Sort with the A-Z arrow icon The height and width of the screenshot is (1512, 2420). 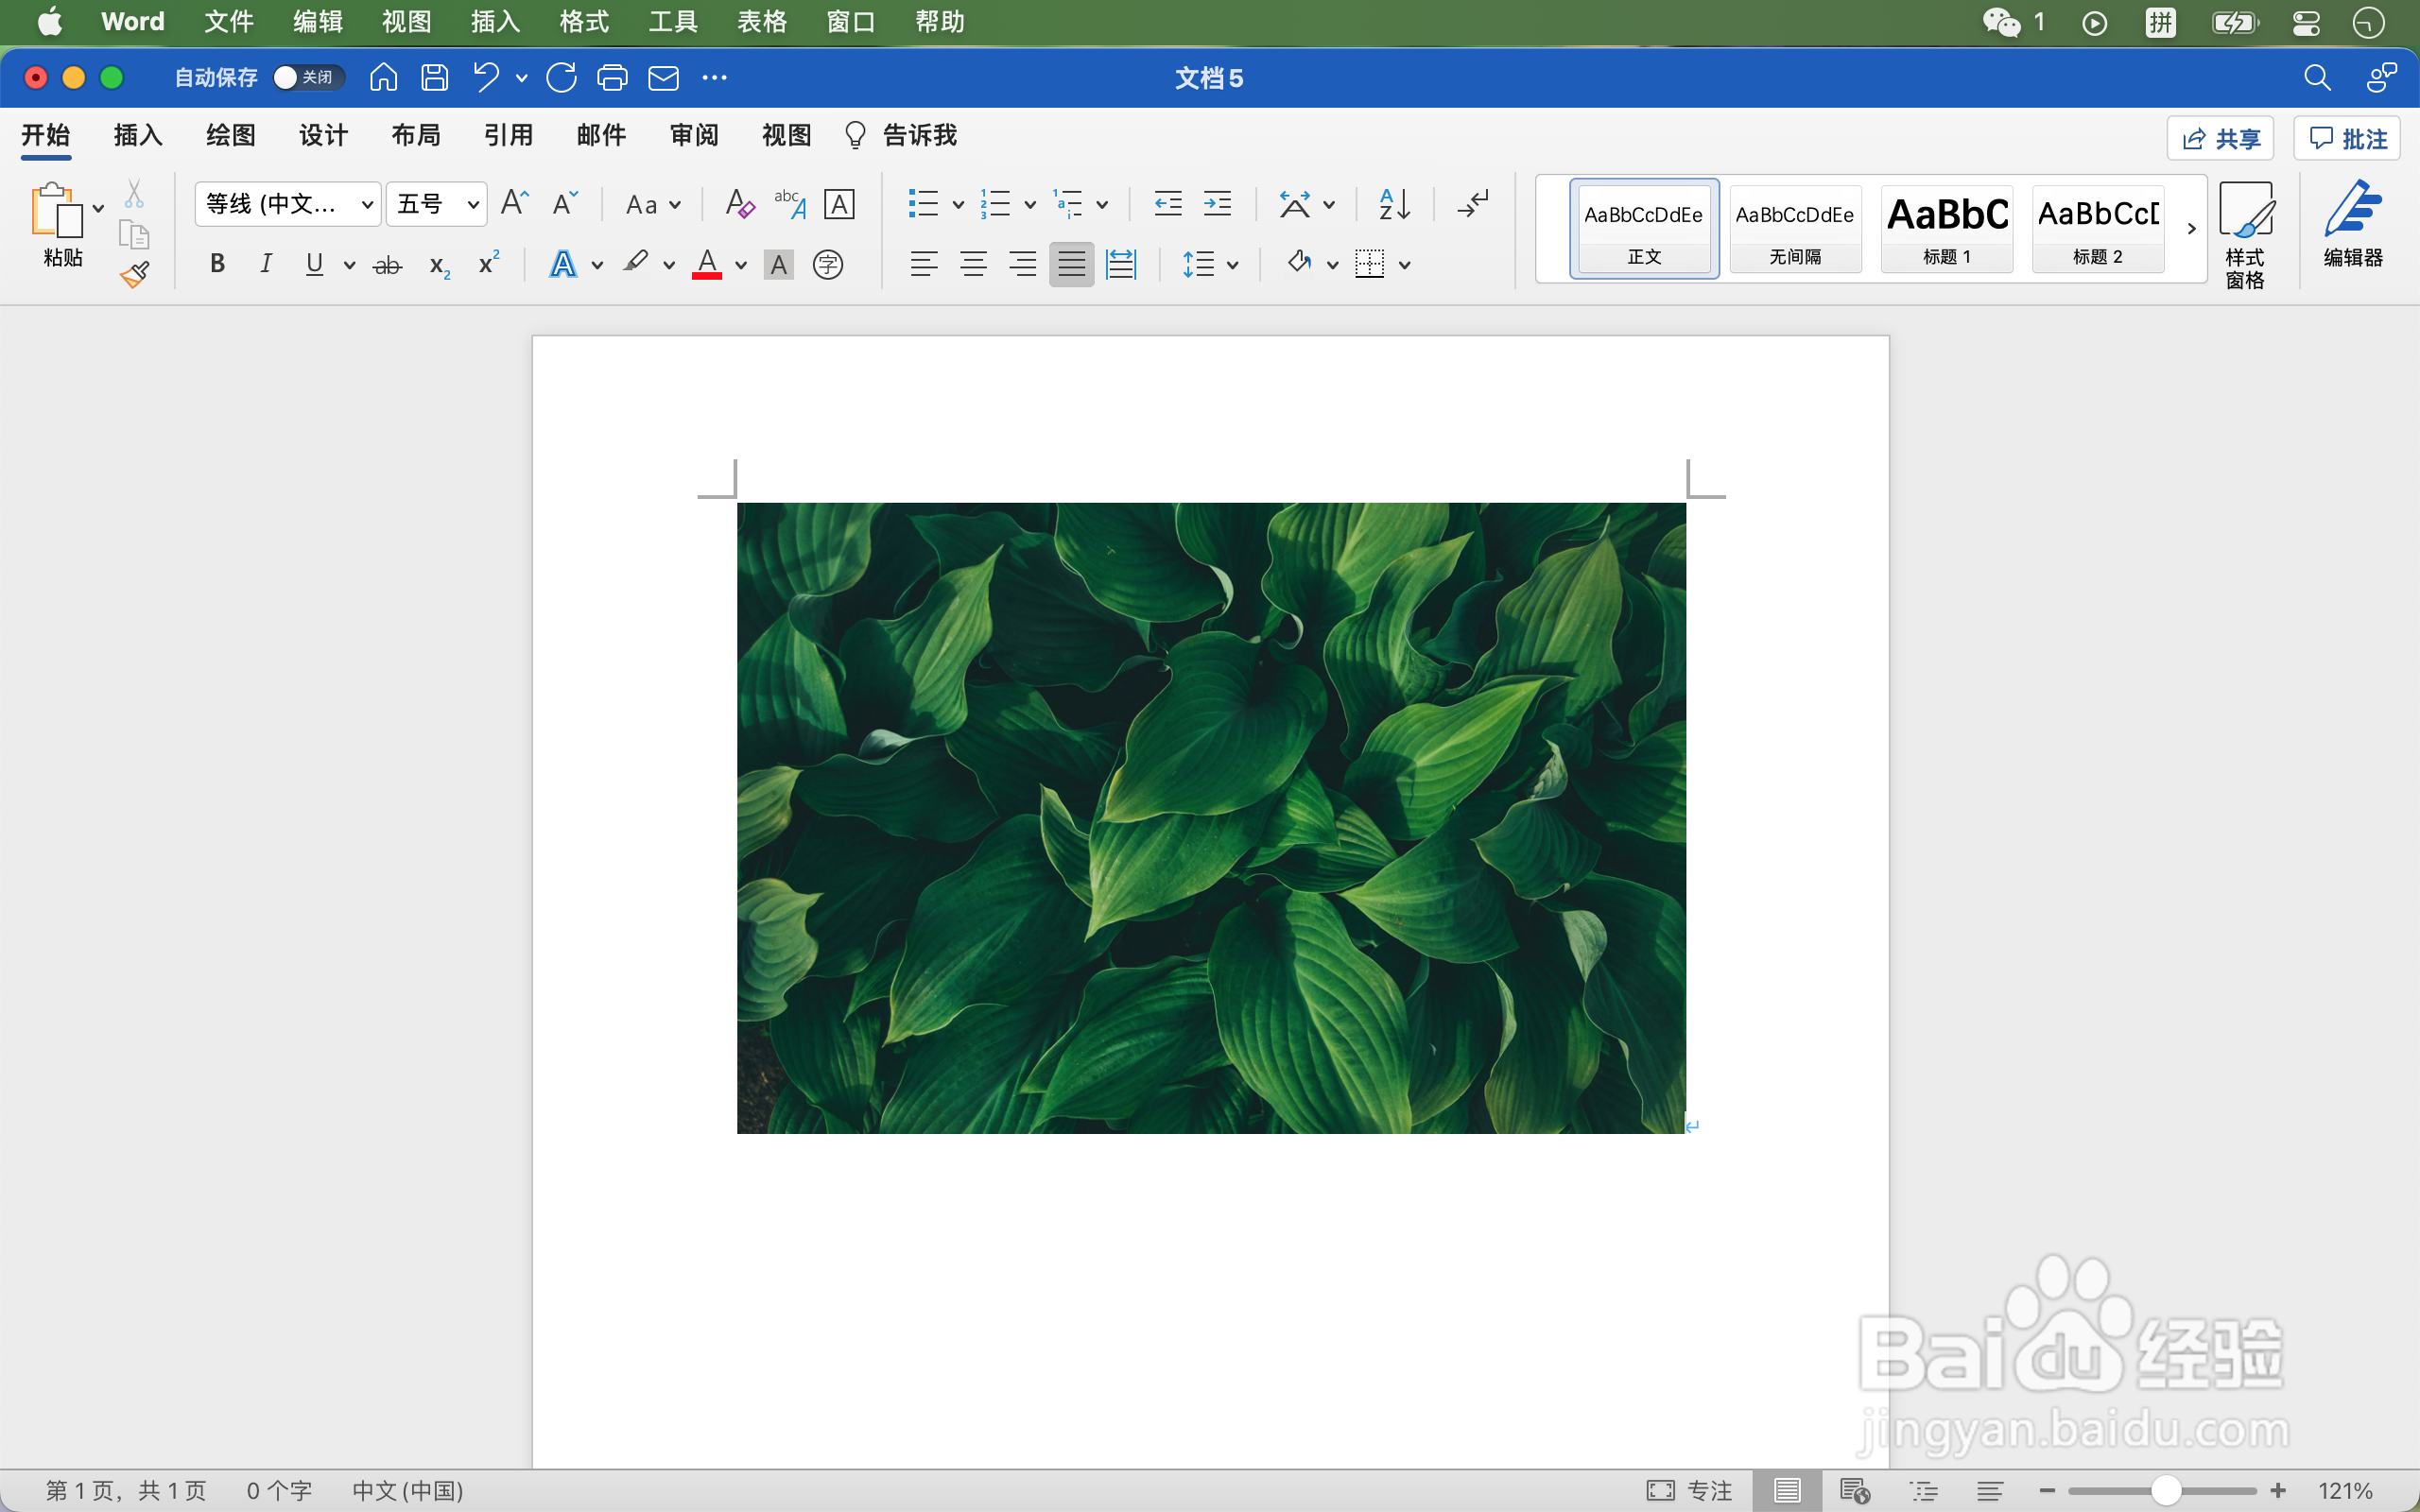coord(1394,204)
